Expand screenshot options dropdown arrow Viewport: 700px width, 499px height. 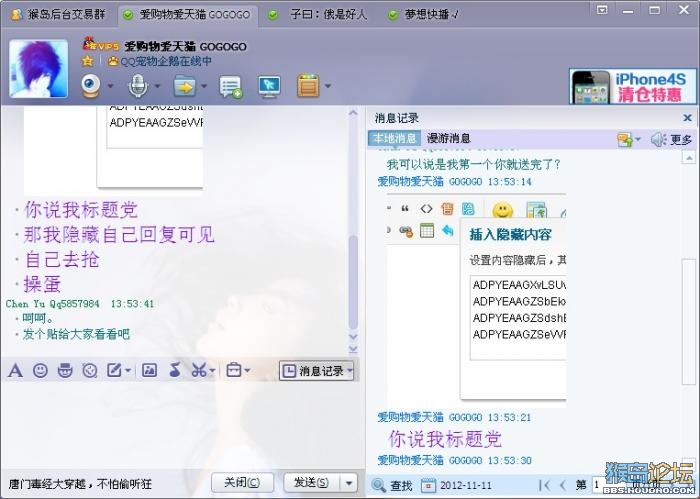[212, 370]
